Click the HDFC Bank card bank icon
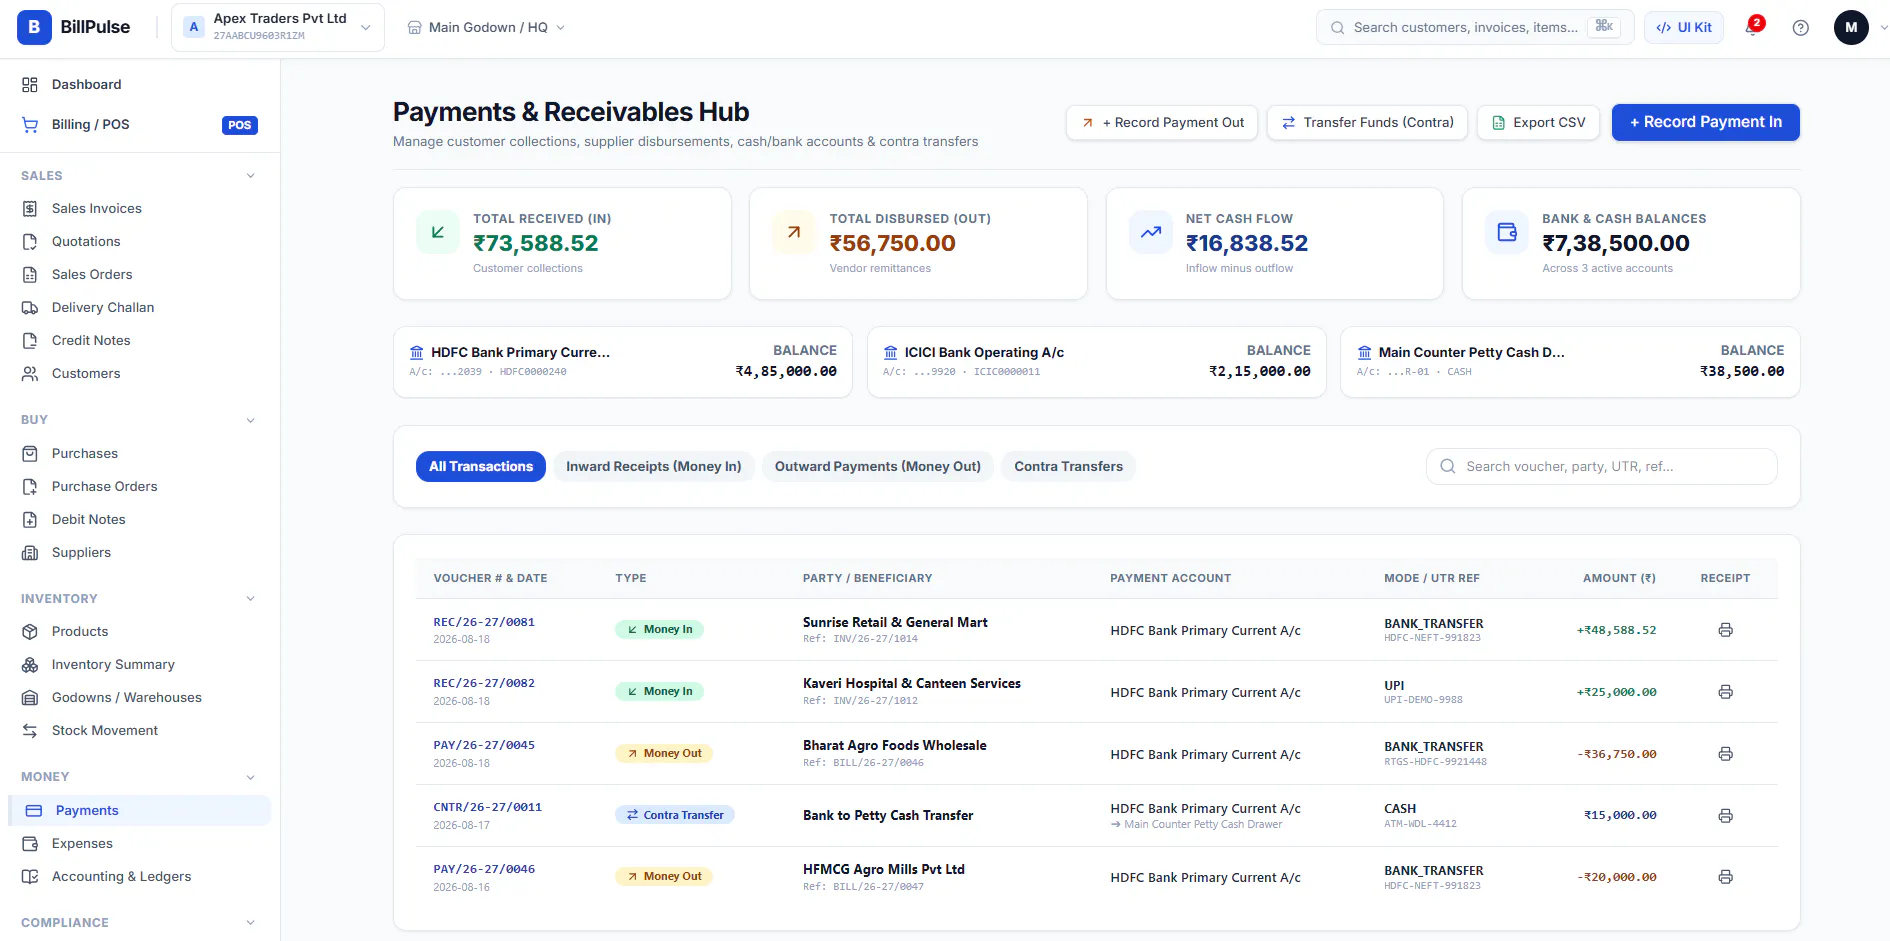The height and width of the screenshot is (941, 1890). click(417, 353)
